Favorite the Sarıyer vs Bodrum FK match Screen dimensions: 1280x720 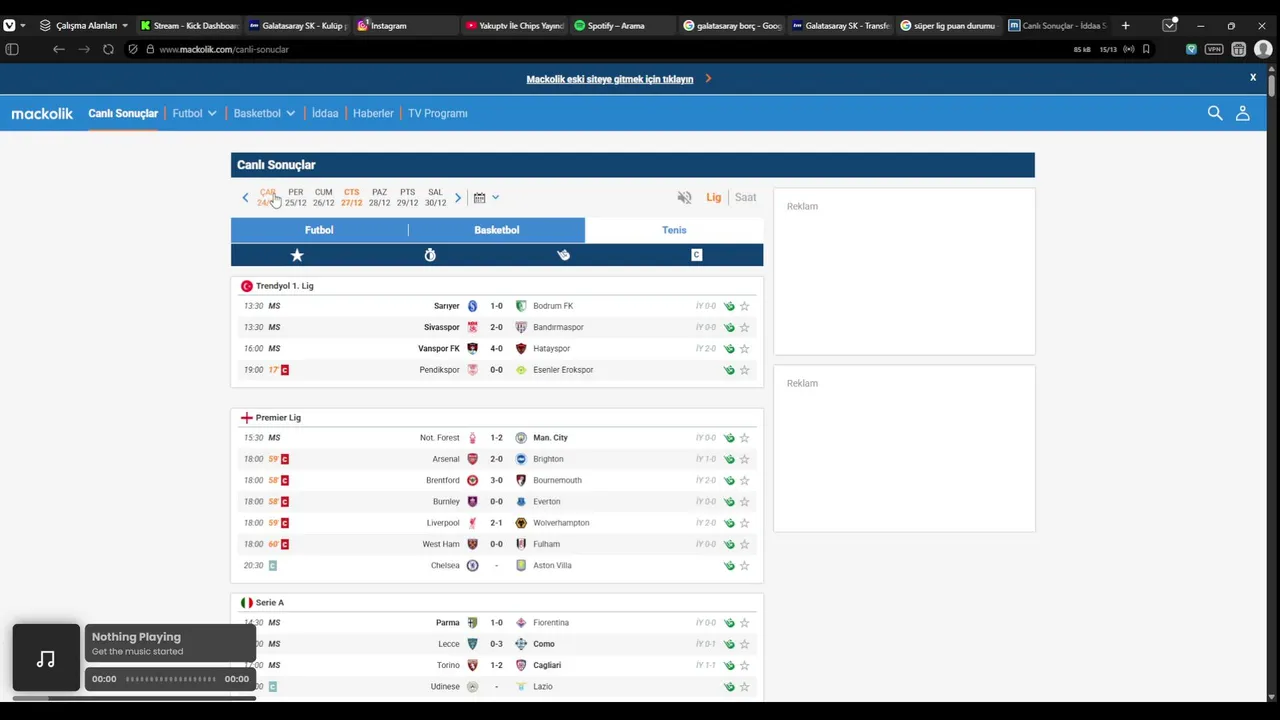(x=744, y=306)
